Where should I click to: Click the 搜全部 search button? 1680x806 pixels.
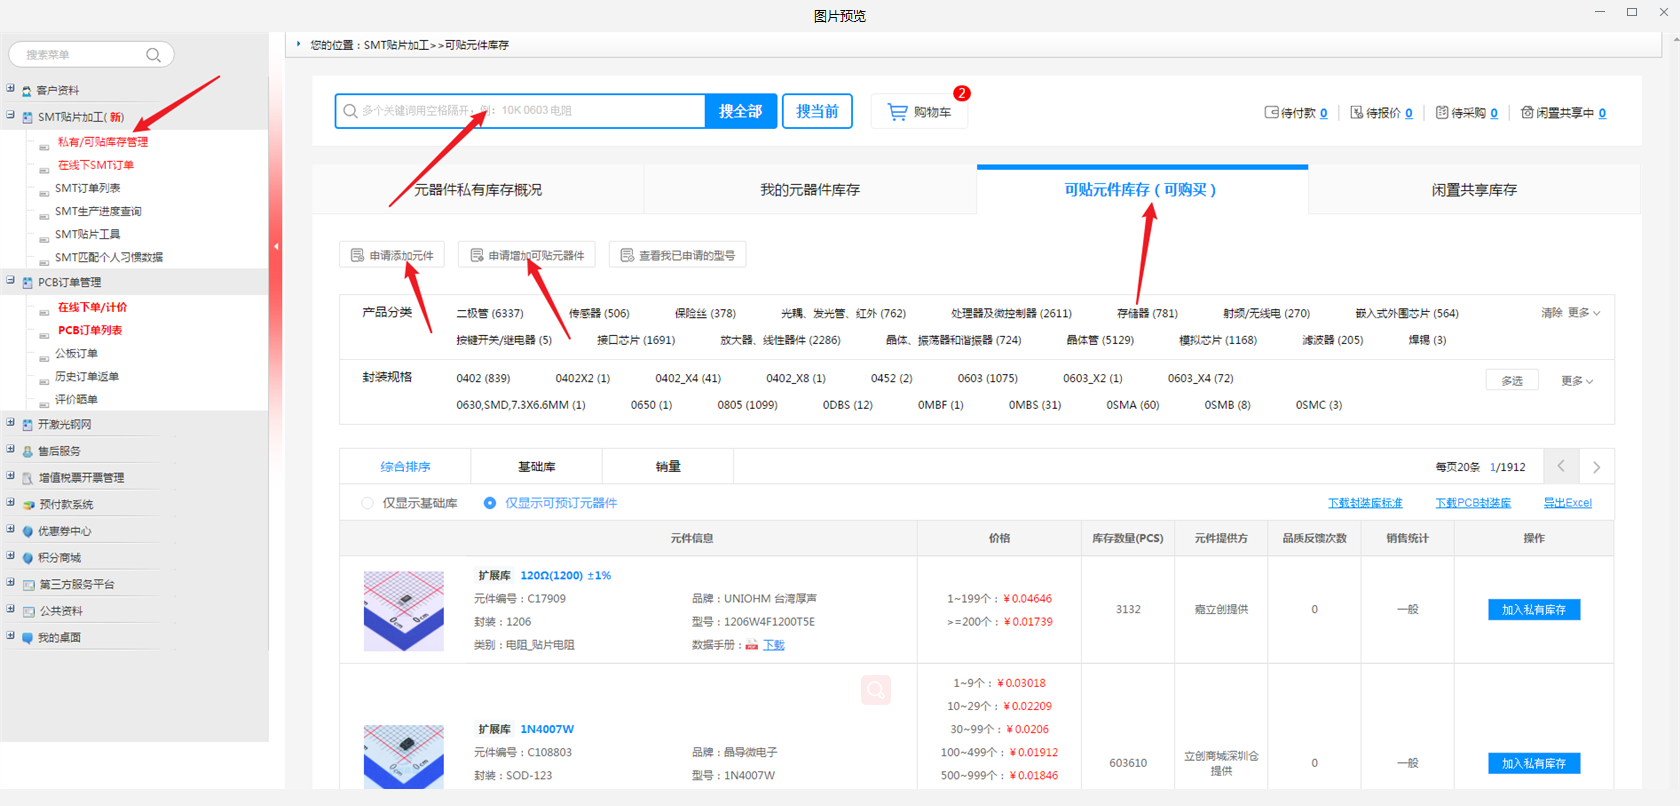point(740,111)
